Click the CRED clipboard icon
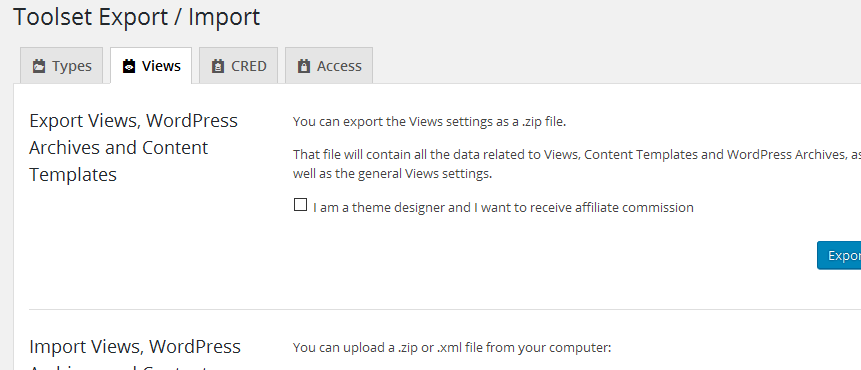Viewport: 861px width, 370px height. (x=218, y=66)
